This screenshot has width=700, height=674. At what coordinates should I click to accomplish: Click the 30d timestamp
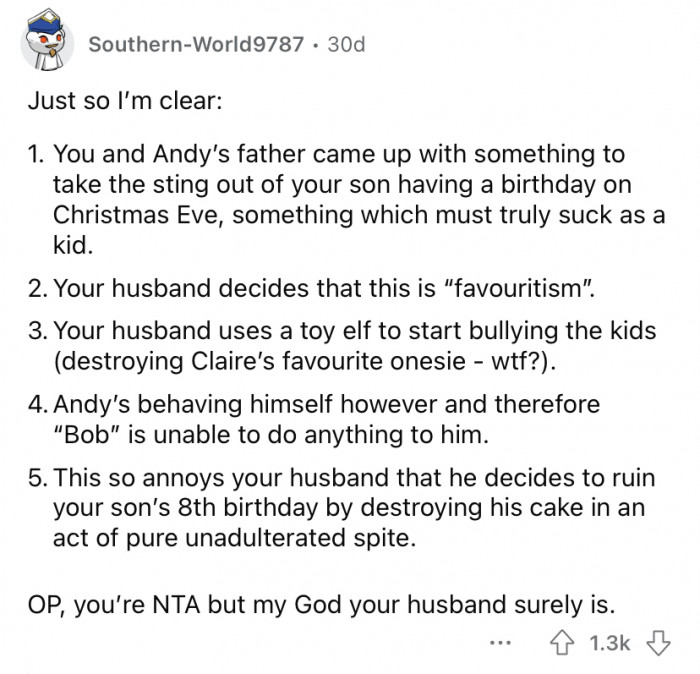tap(346, 44)
